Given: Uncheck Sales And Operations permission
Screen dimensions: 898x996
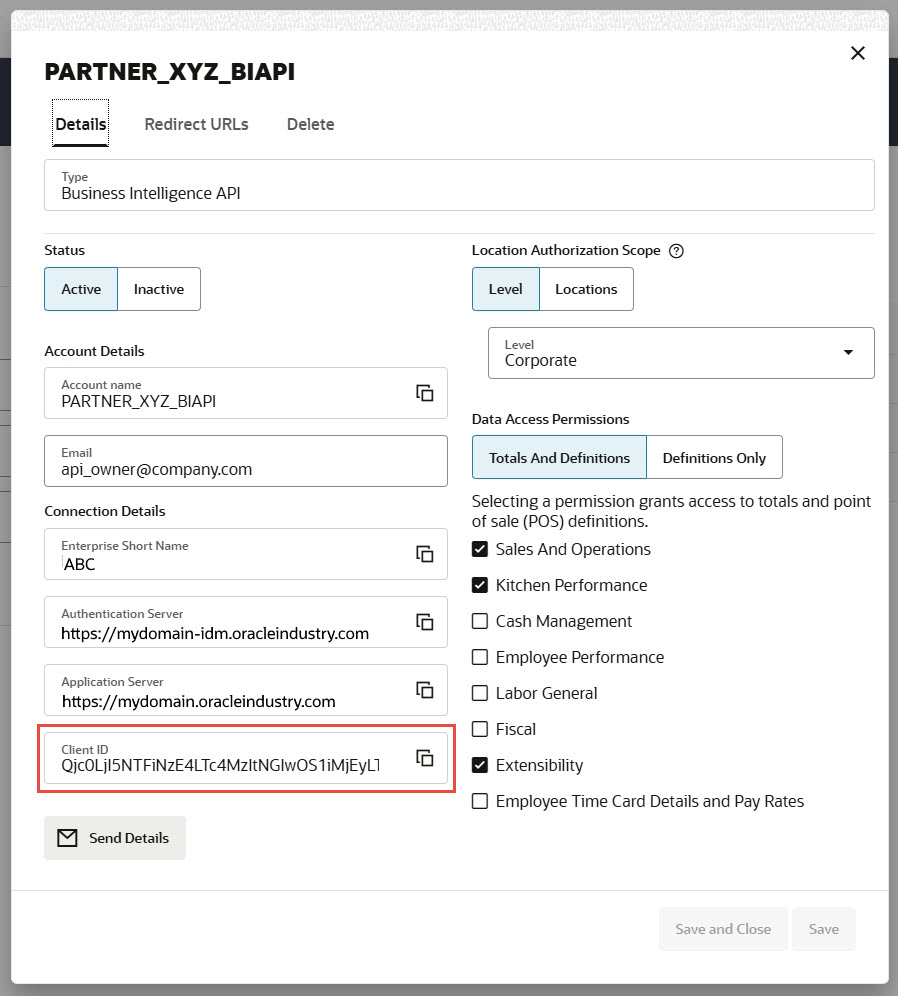Looking at the screenshot, I should click(x=480, y=549).
